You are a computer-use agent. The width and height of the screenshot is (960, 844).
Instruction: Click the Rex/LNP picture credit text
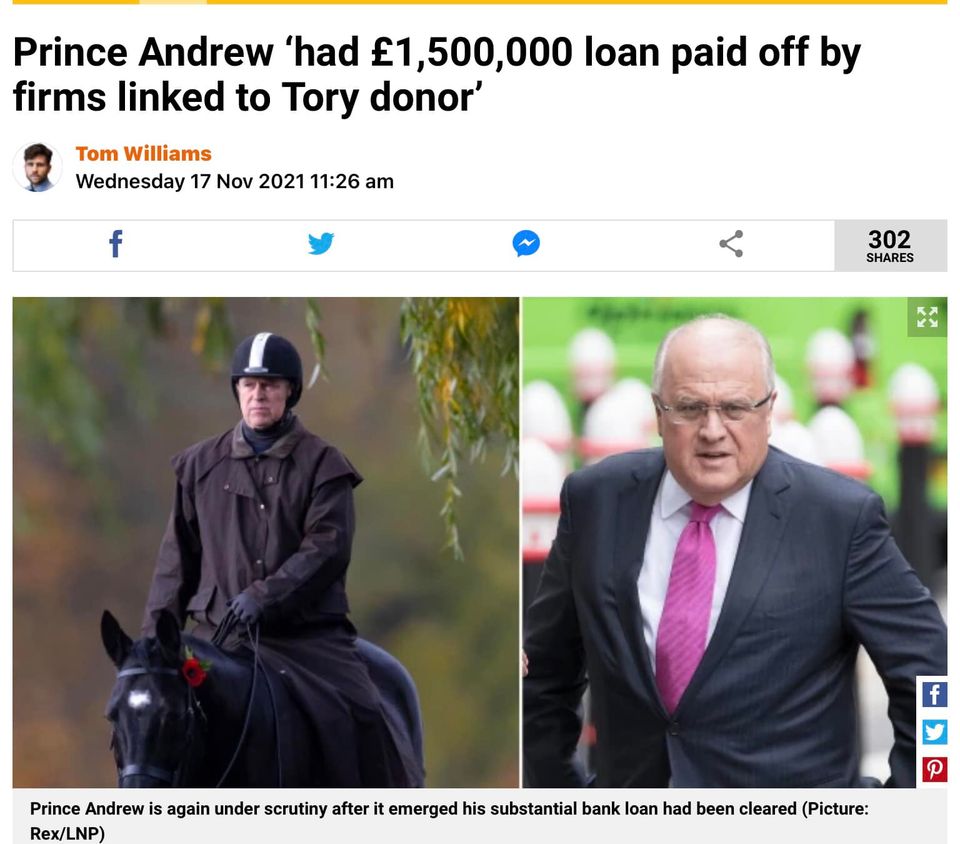pos(67,834)
